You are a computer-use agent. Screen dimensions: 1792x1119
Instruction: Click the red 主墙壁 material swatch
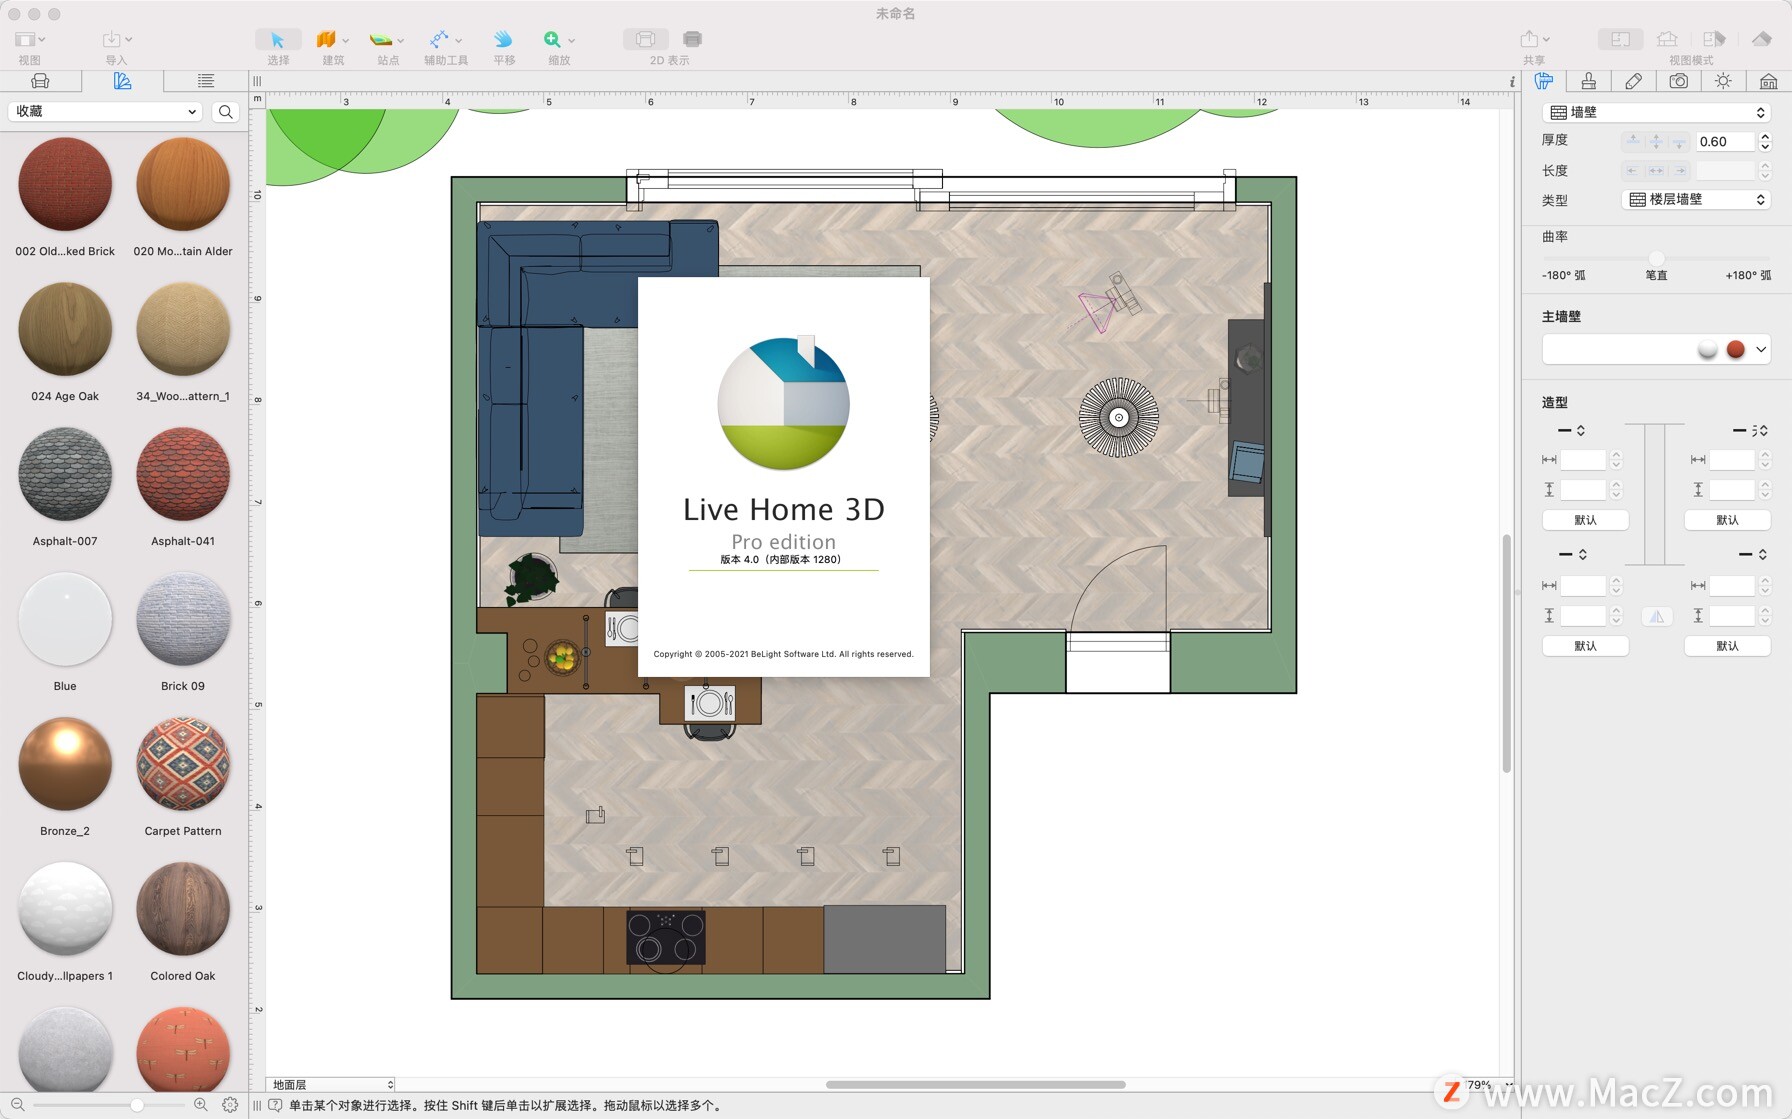tap(1735, 349)
